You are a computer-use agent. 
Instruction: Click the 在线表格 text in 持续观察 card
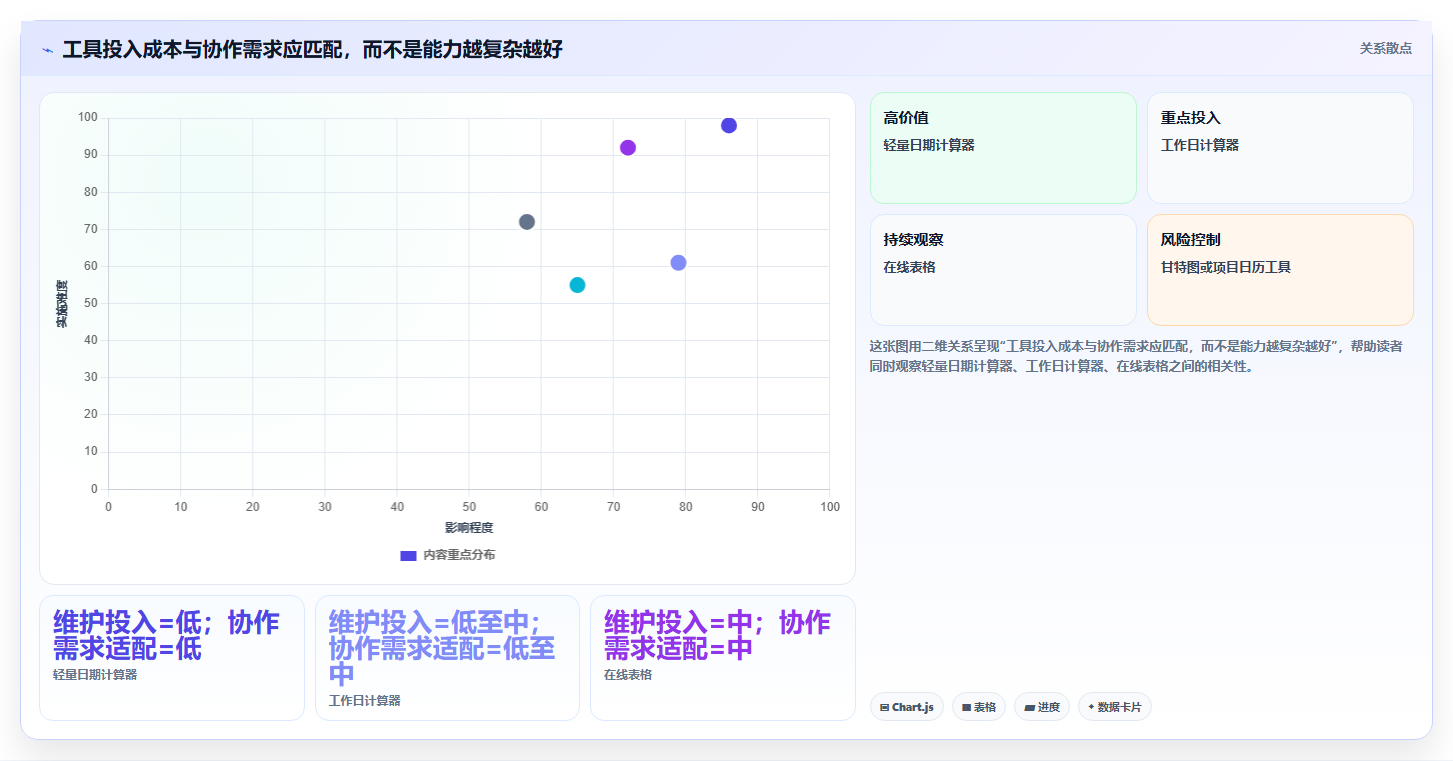(x=910, y=267)
